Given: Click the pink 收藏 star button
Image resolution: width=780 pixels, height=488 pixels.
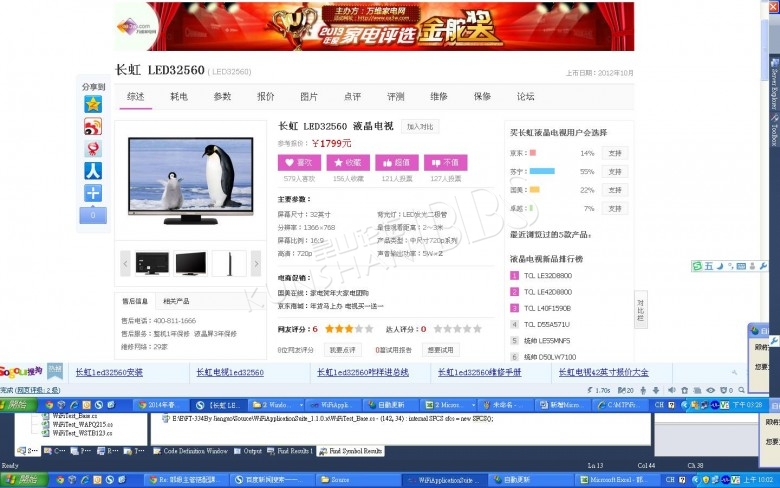Looking at the screenshot, I should [x=348, y=163].
